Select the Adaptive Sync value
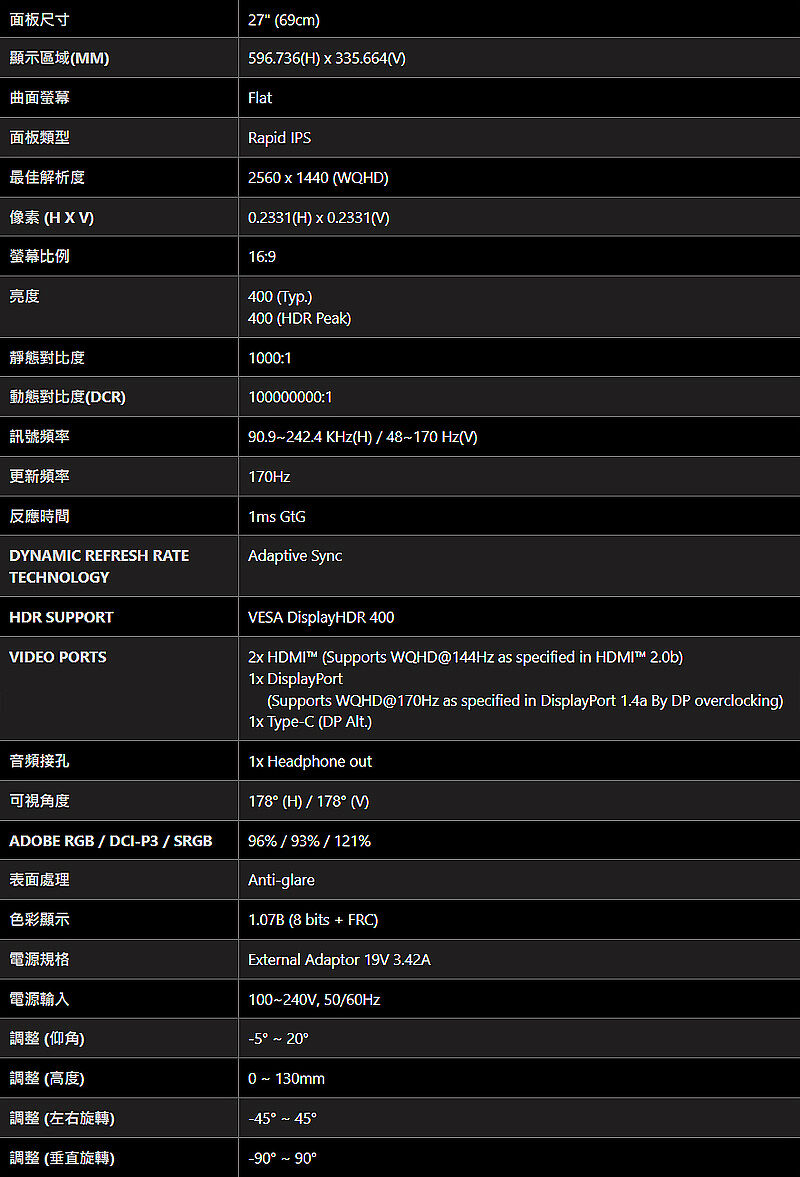800x1177 pixels. [295, 555]
